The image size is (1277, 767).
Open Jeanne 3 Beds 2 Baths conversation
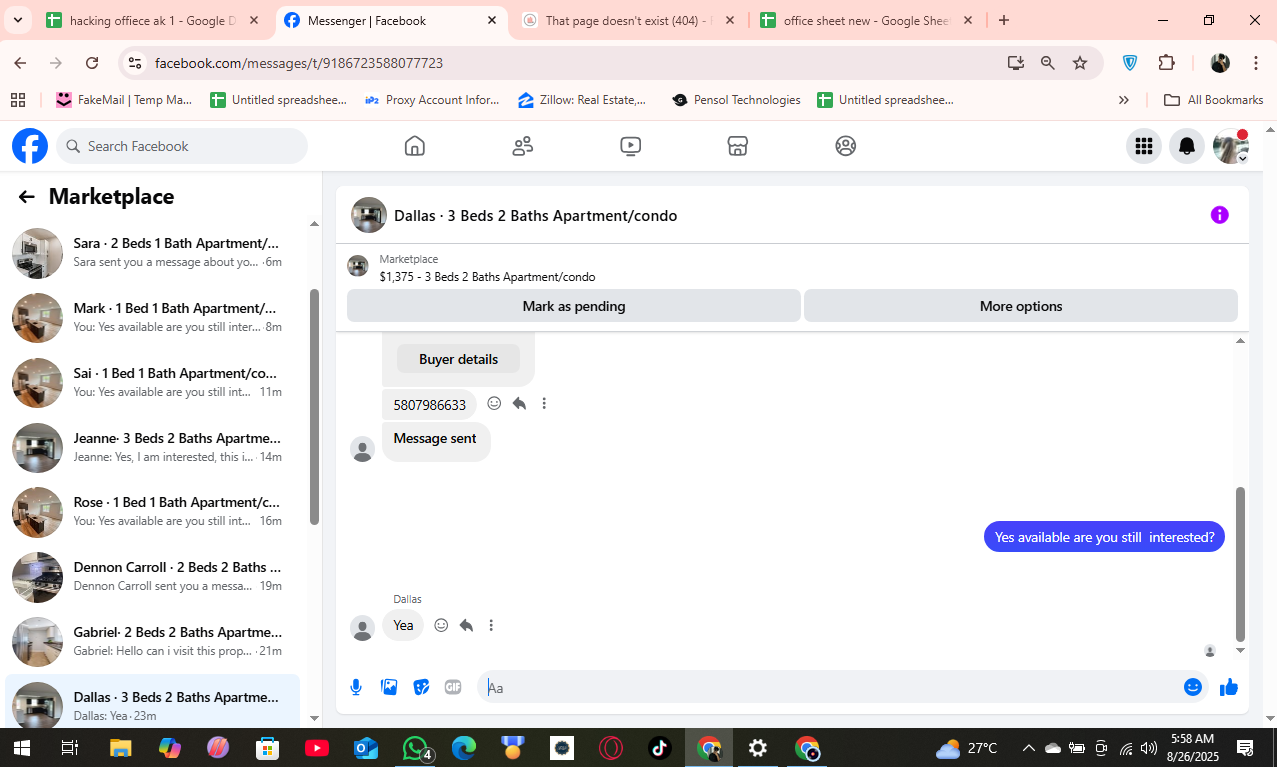153,447
